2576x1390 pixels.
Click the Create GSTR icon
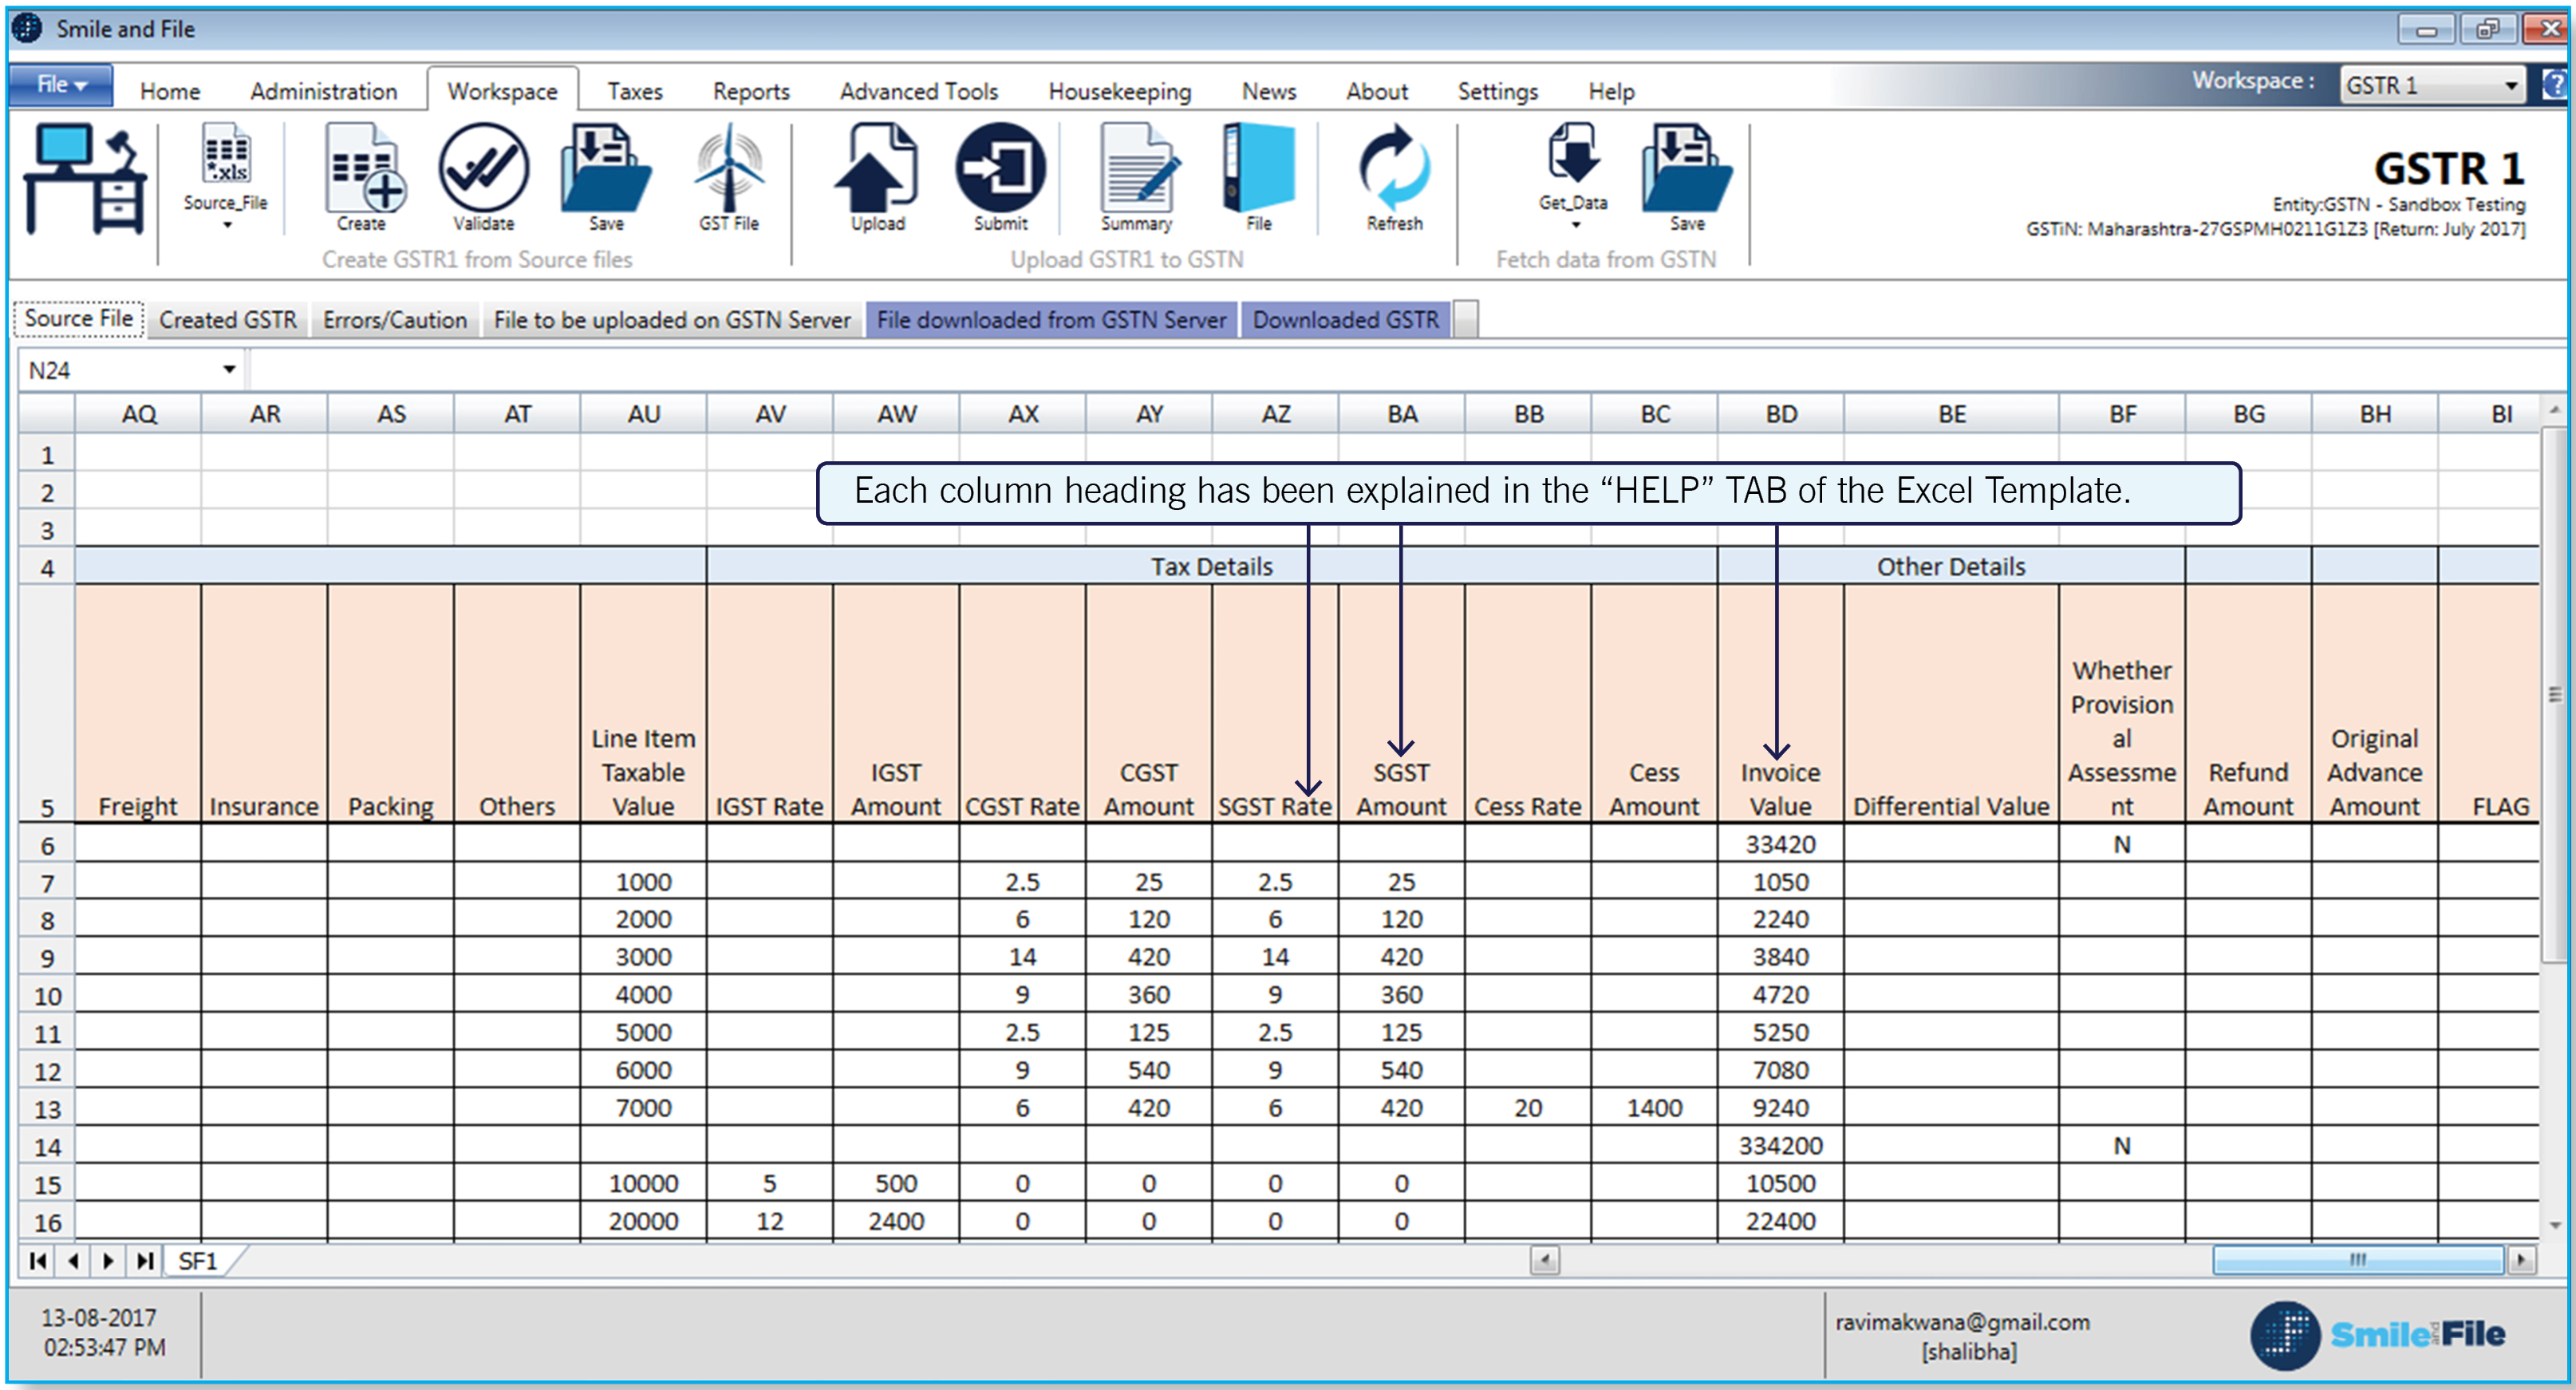364,168
